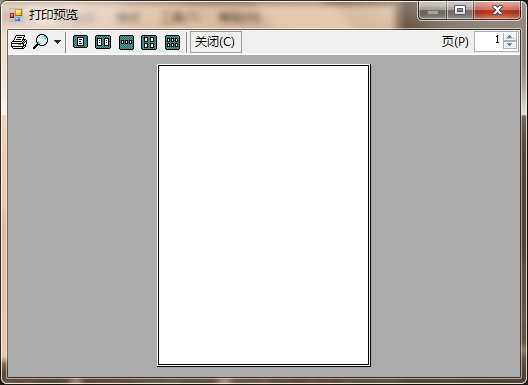Increase page number with up arrow
This screenshot has width=528, height=385.
509,37
